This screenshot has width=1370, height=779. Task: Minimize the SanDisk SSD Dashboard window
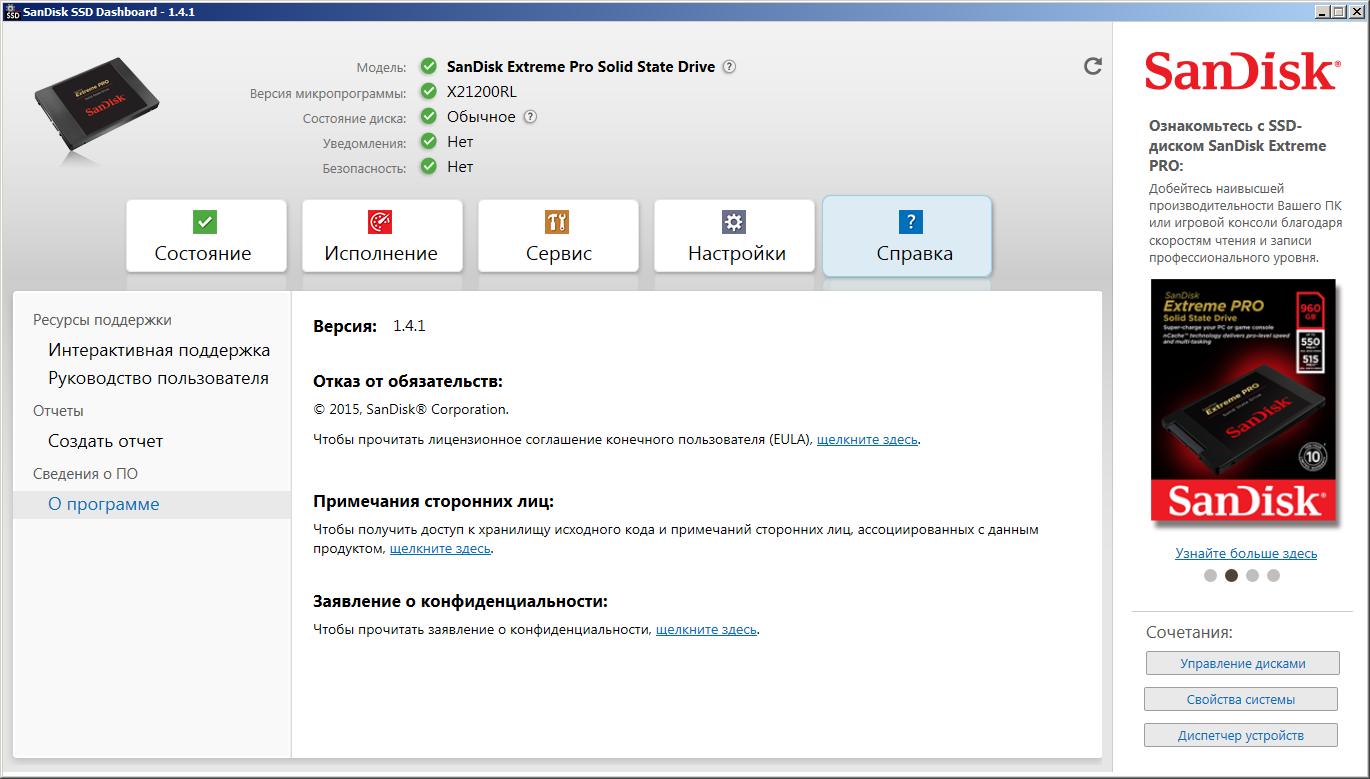1322,11
